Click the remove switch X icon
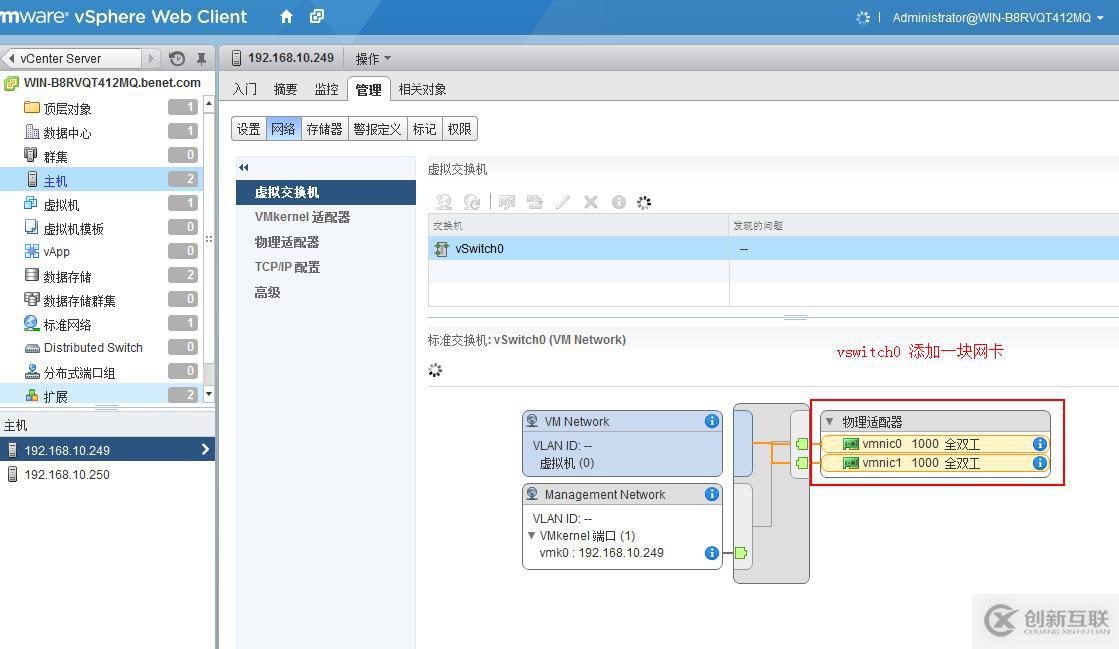The image size is (1119, 649). point(591,202)
